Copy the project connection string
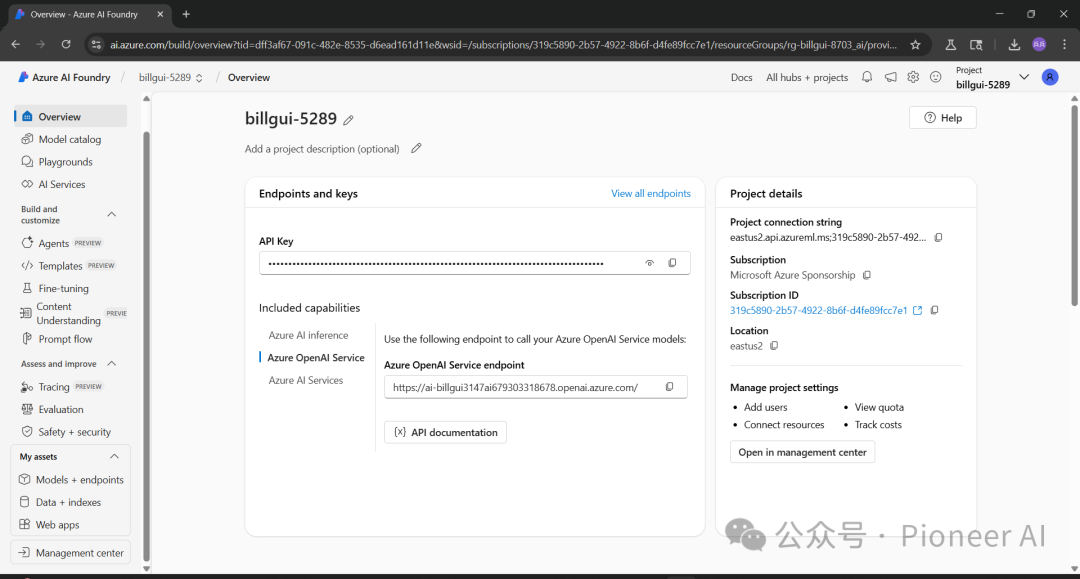Screen dimensions: 1080x579 (x=938, y=238)
